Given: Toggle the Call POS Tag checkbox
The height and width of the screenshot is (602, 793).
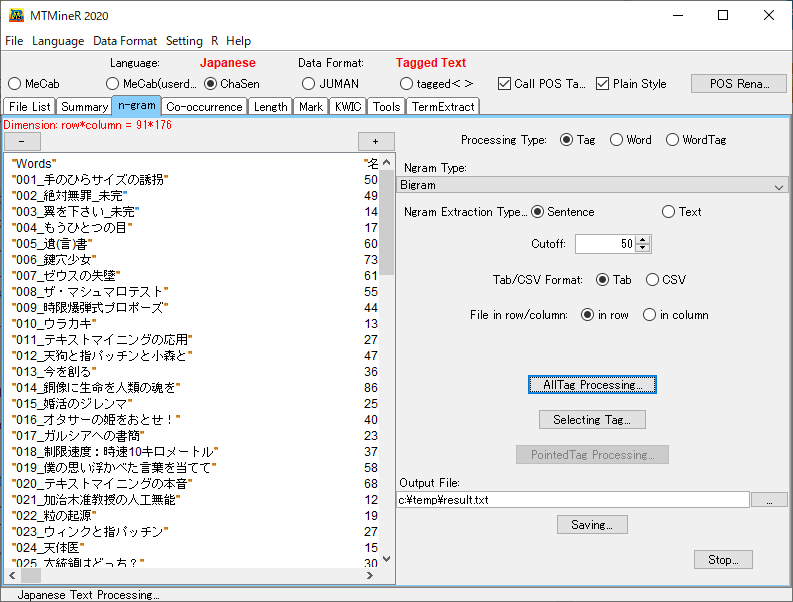Looking at the screenshot, I should pyautogui.click(x=505, y=84).
